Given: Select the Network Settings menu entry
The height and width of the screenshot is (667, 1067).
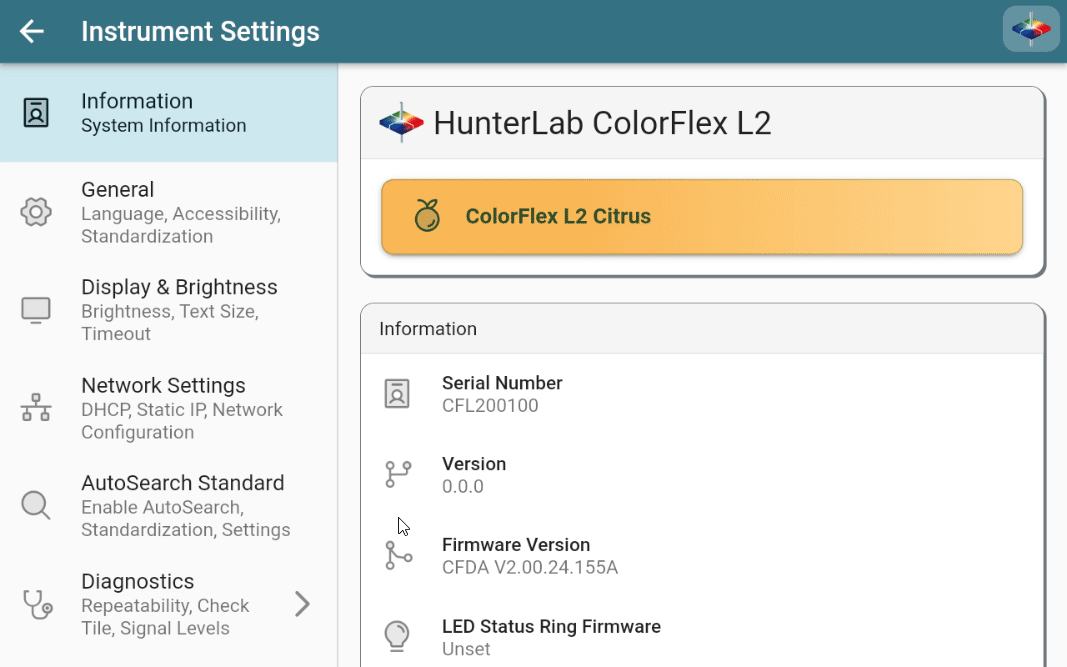Looking at the screenshot, I should pyautogui.click(x=180, y=408).
